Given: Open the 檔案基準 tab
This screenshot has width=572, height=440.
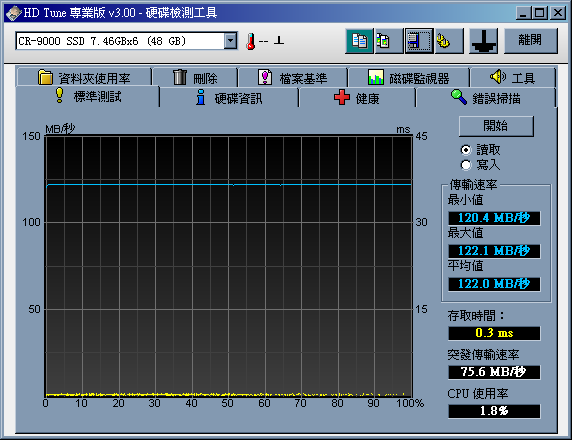Looking at the screenshot, I should pyautogui.click(x=293, y=78).
